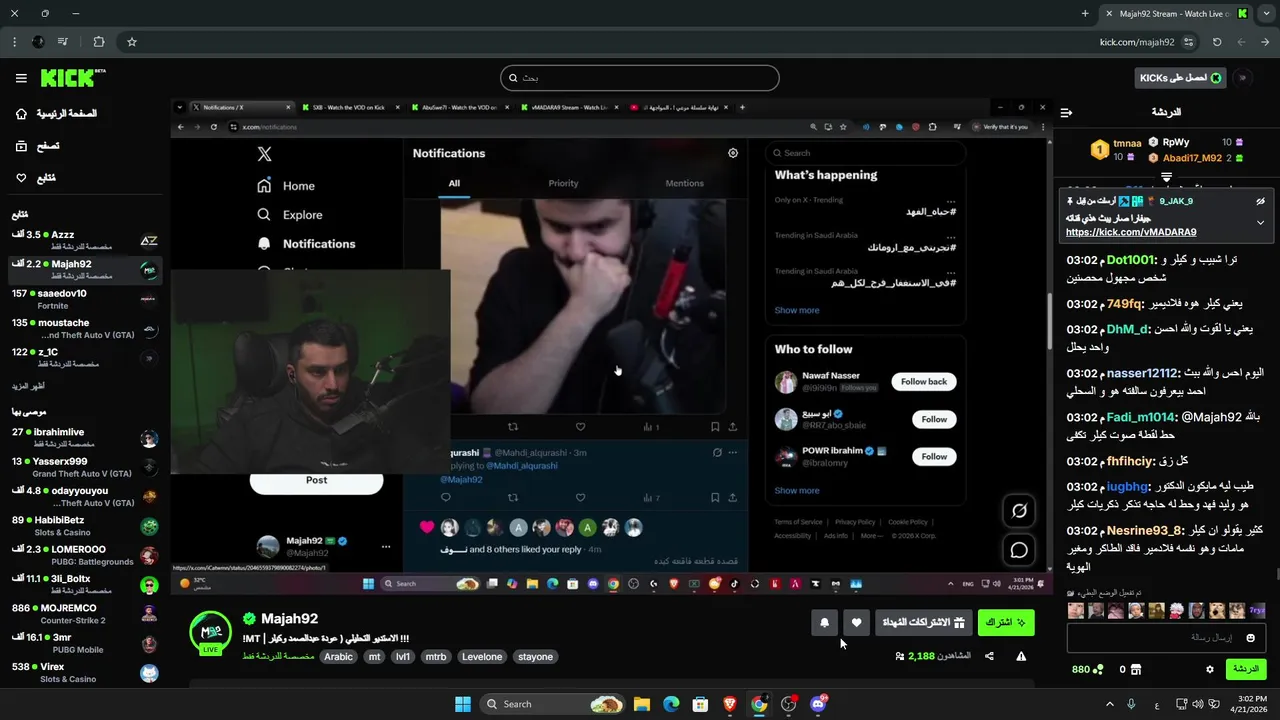Open Discord from taskbar
Image resolution: width=1280 pixels, height=720 pixels.
pos(818,704)
